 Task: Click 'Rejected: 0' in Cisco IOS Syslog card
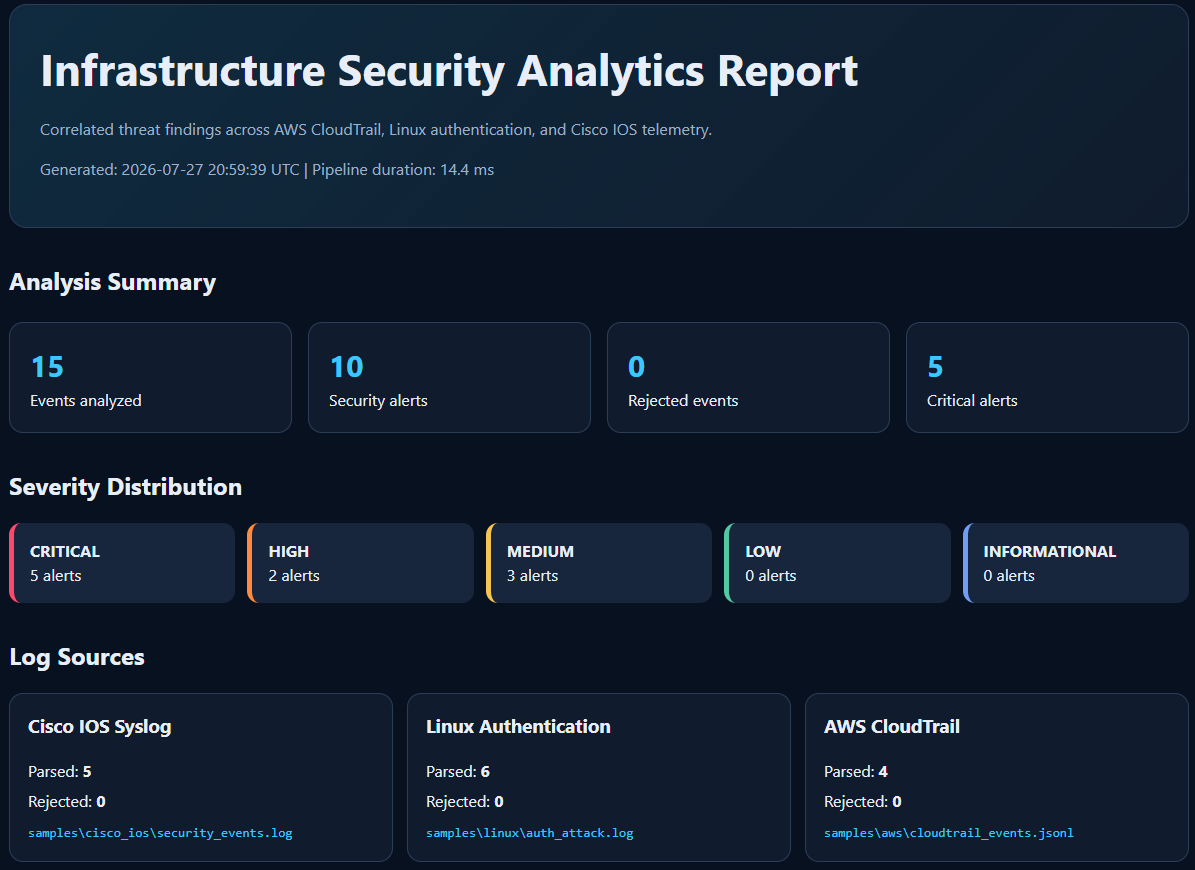pyautogui.click(x=67, y=801)
